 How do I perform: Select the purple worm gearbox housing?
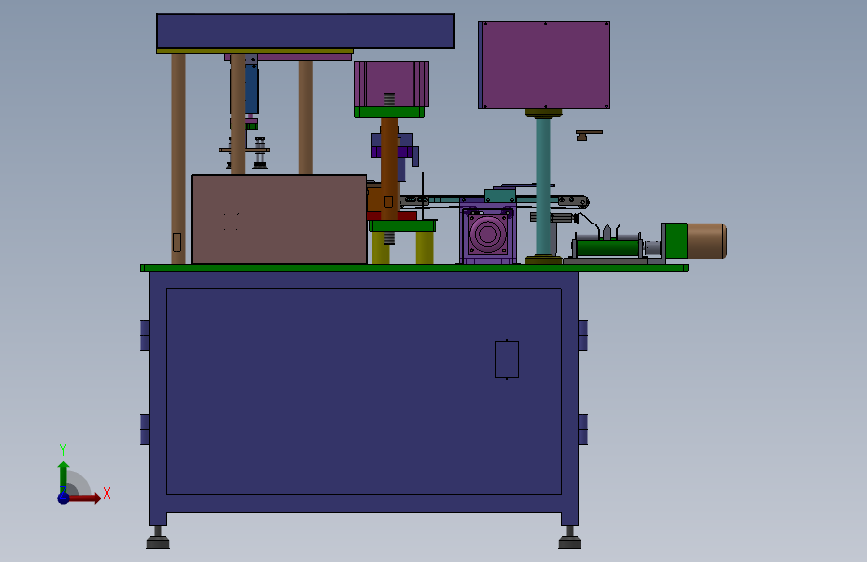point(488,234)
